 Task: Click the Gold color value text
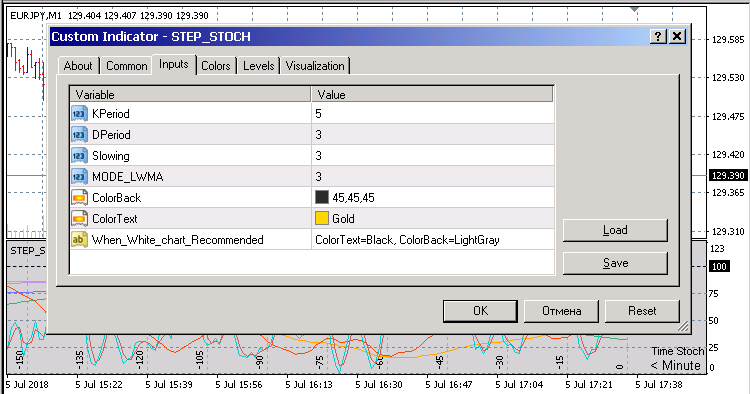343,219
